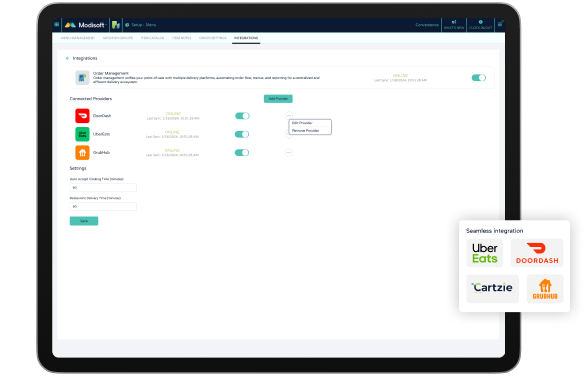Click the UberEats provider icon
587x376 pixels.
click(82, 134)
